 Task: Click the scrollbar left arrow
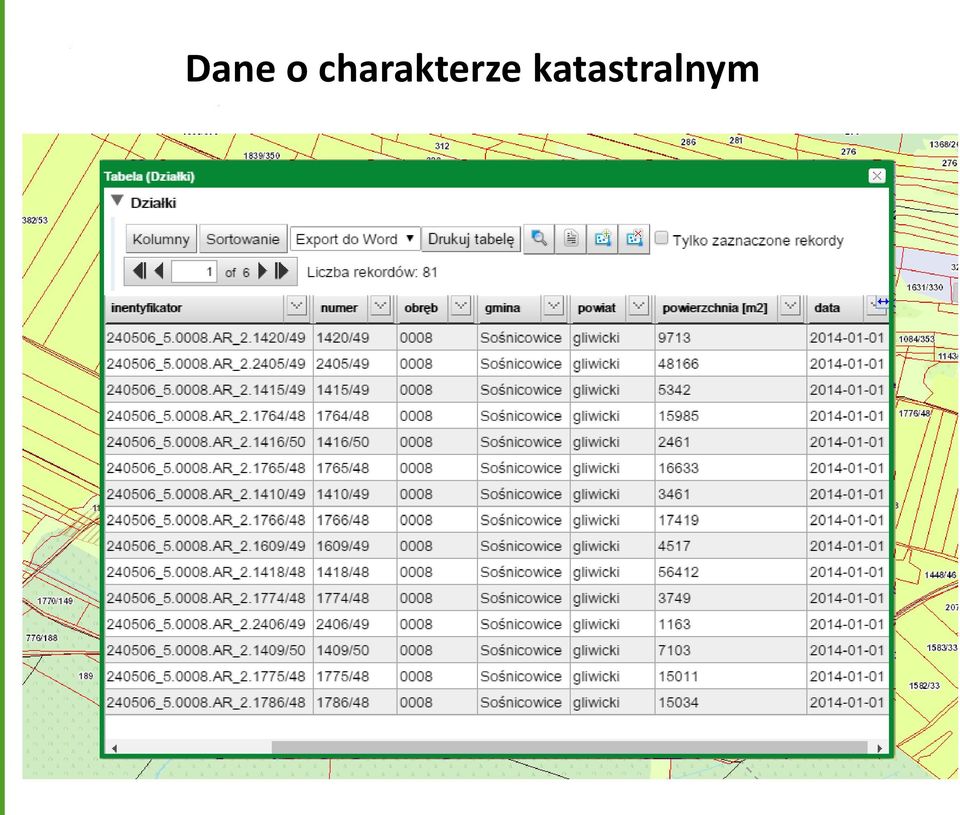(114, 748)
